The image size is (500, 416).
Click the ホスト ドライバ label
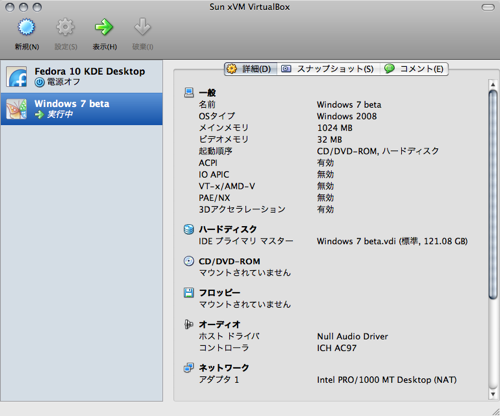click(229, 336)
